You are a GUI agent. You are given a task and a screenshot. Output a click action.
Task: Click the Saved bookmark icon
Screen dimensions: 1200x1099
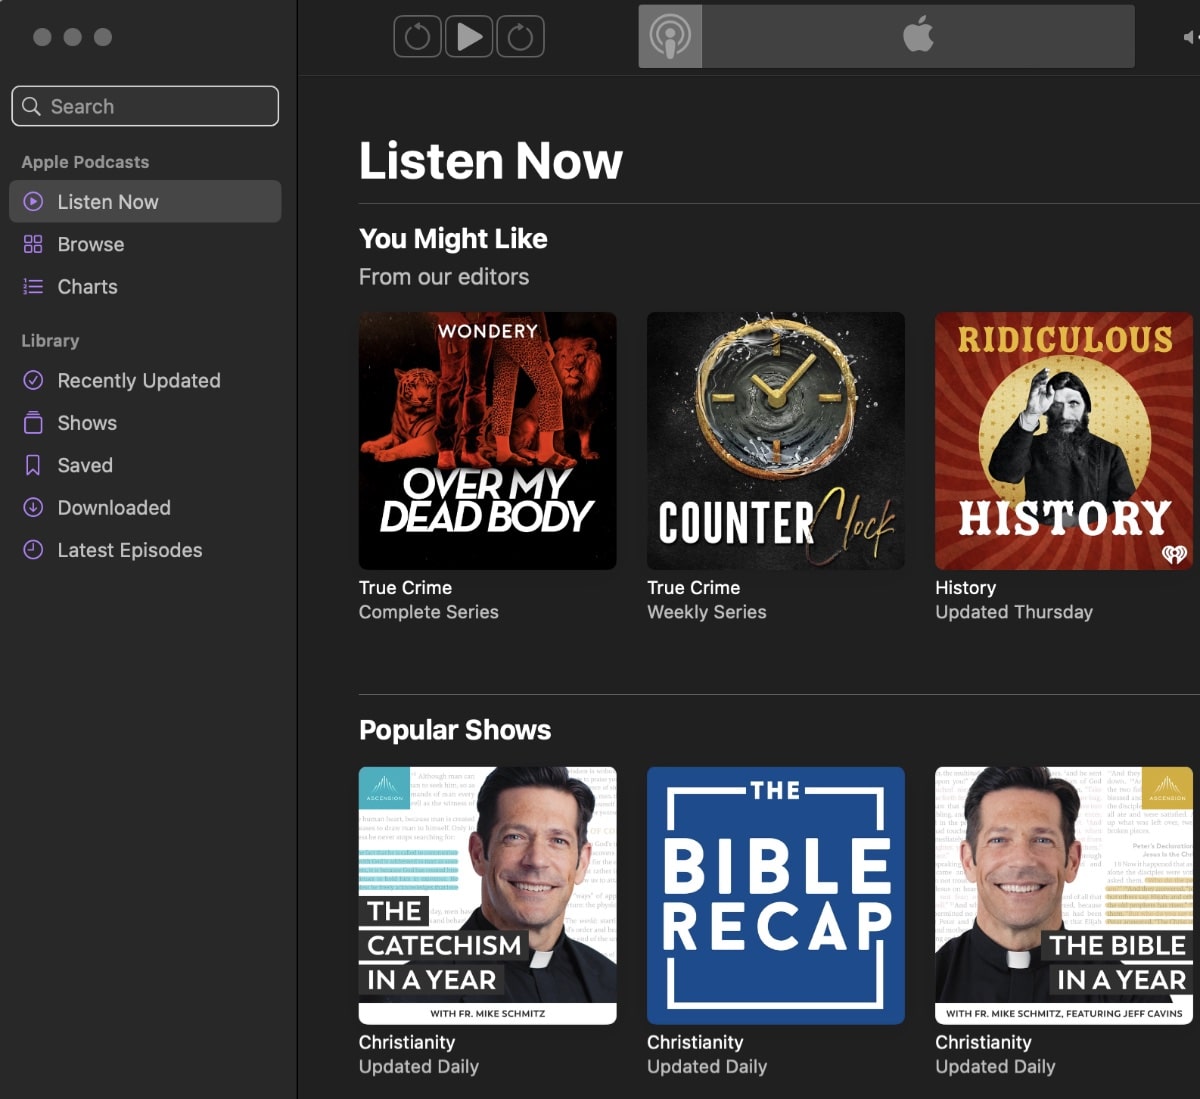[x=33, y=465]
